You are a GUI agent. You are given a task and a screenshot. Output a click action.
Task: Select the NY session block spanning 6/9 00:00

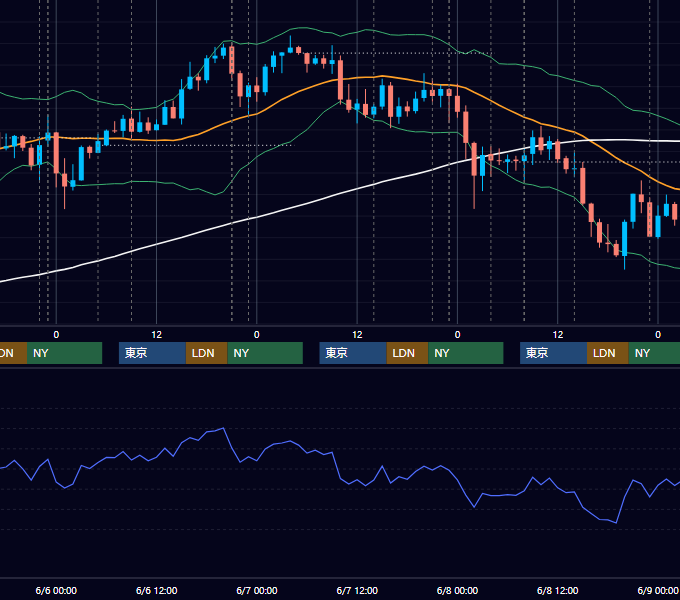coord(654,353)
